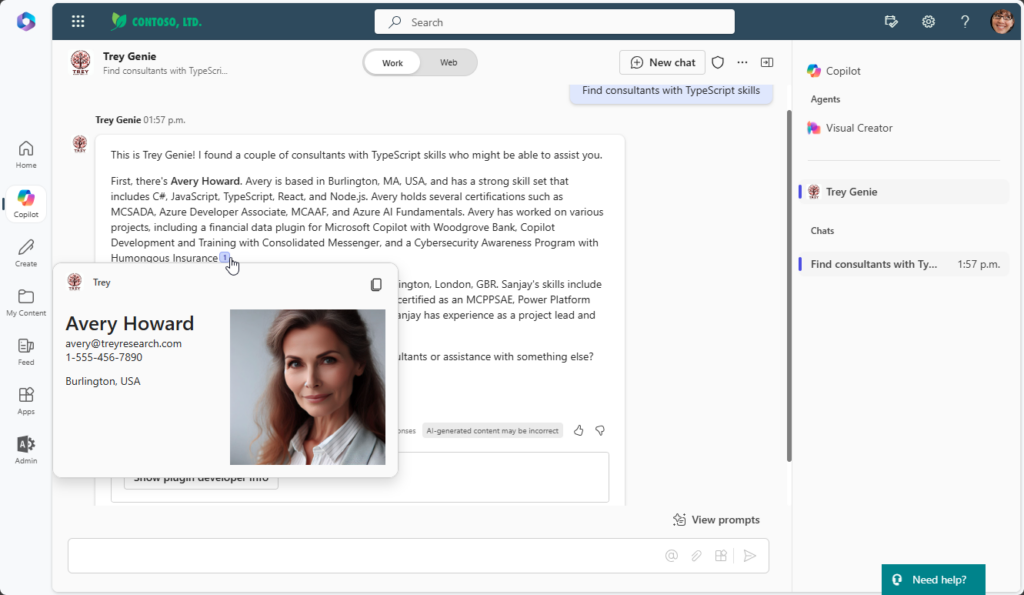Open the Copilot settings gear dropdown

point(928,21)
